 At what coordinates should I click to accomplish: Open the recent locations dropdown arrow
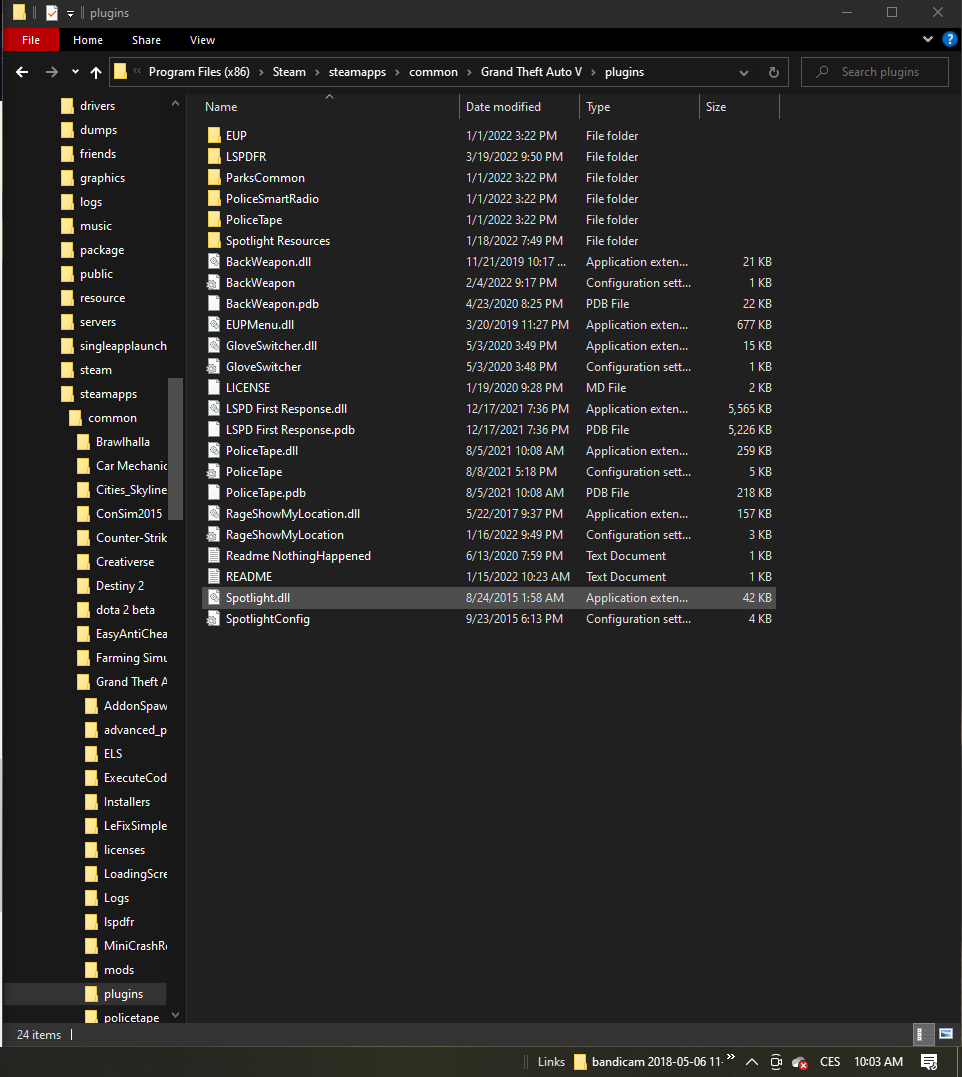click(x=75, y=72)
